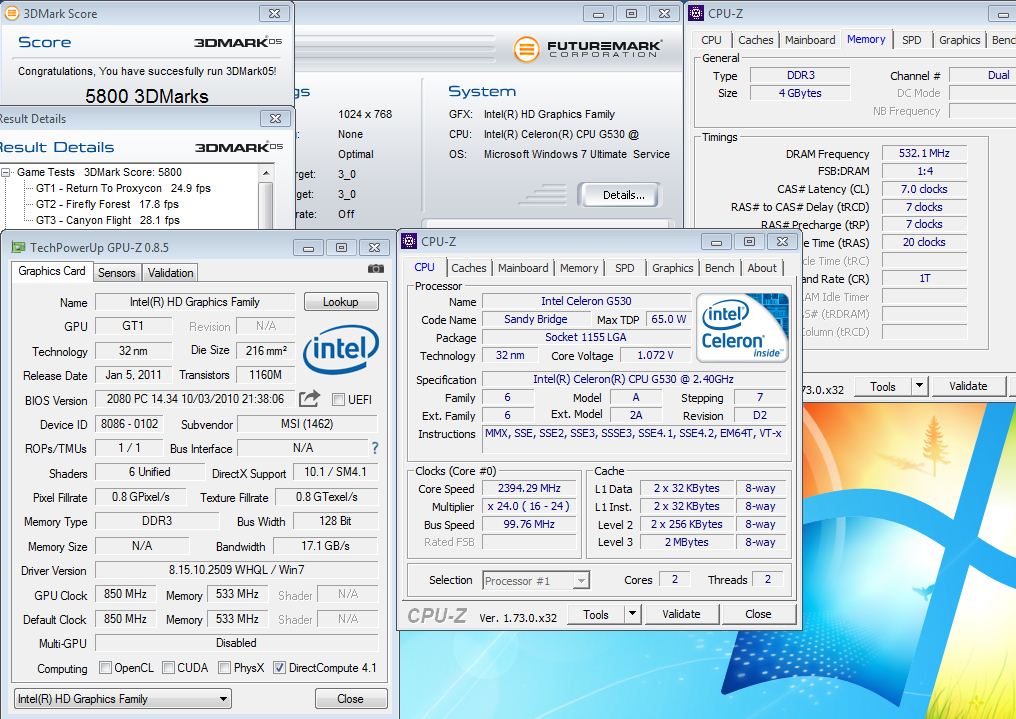Click the 5800 3DMarks score text

(x=147, y=97)
